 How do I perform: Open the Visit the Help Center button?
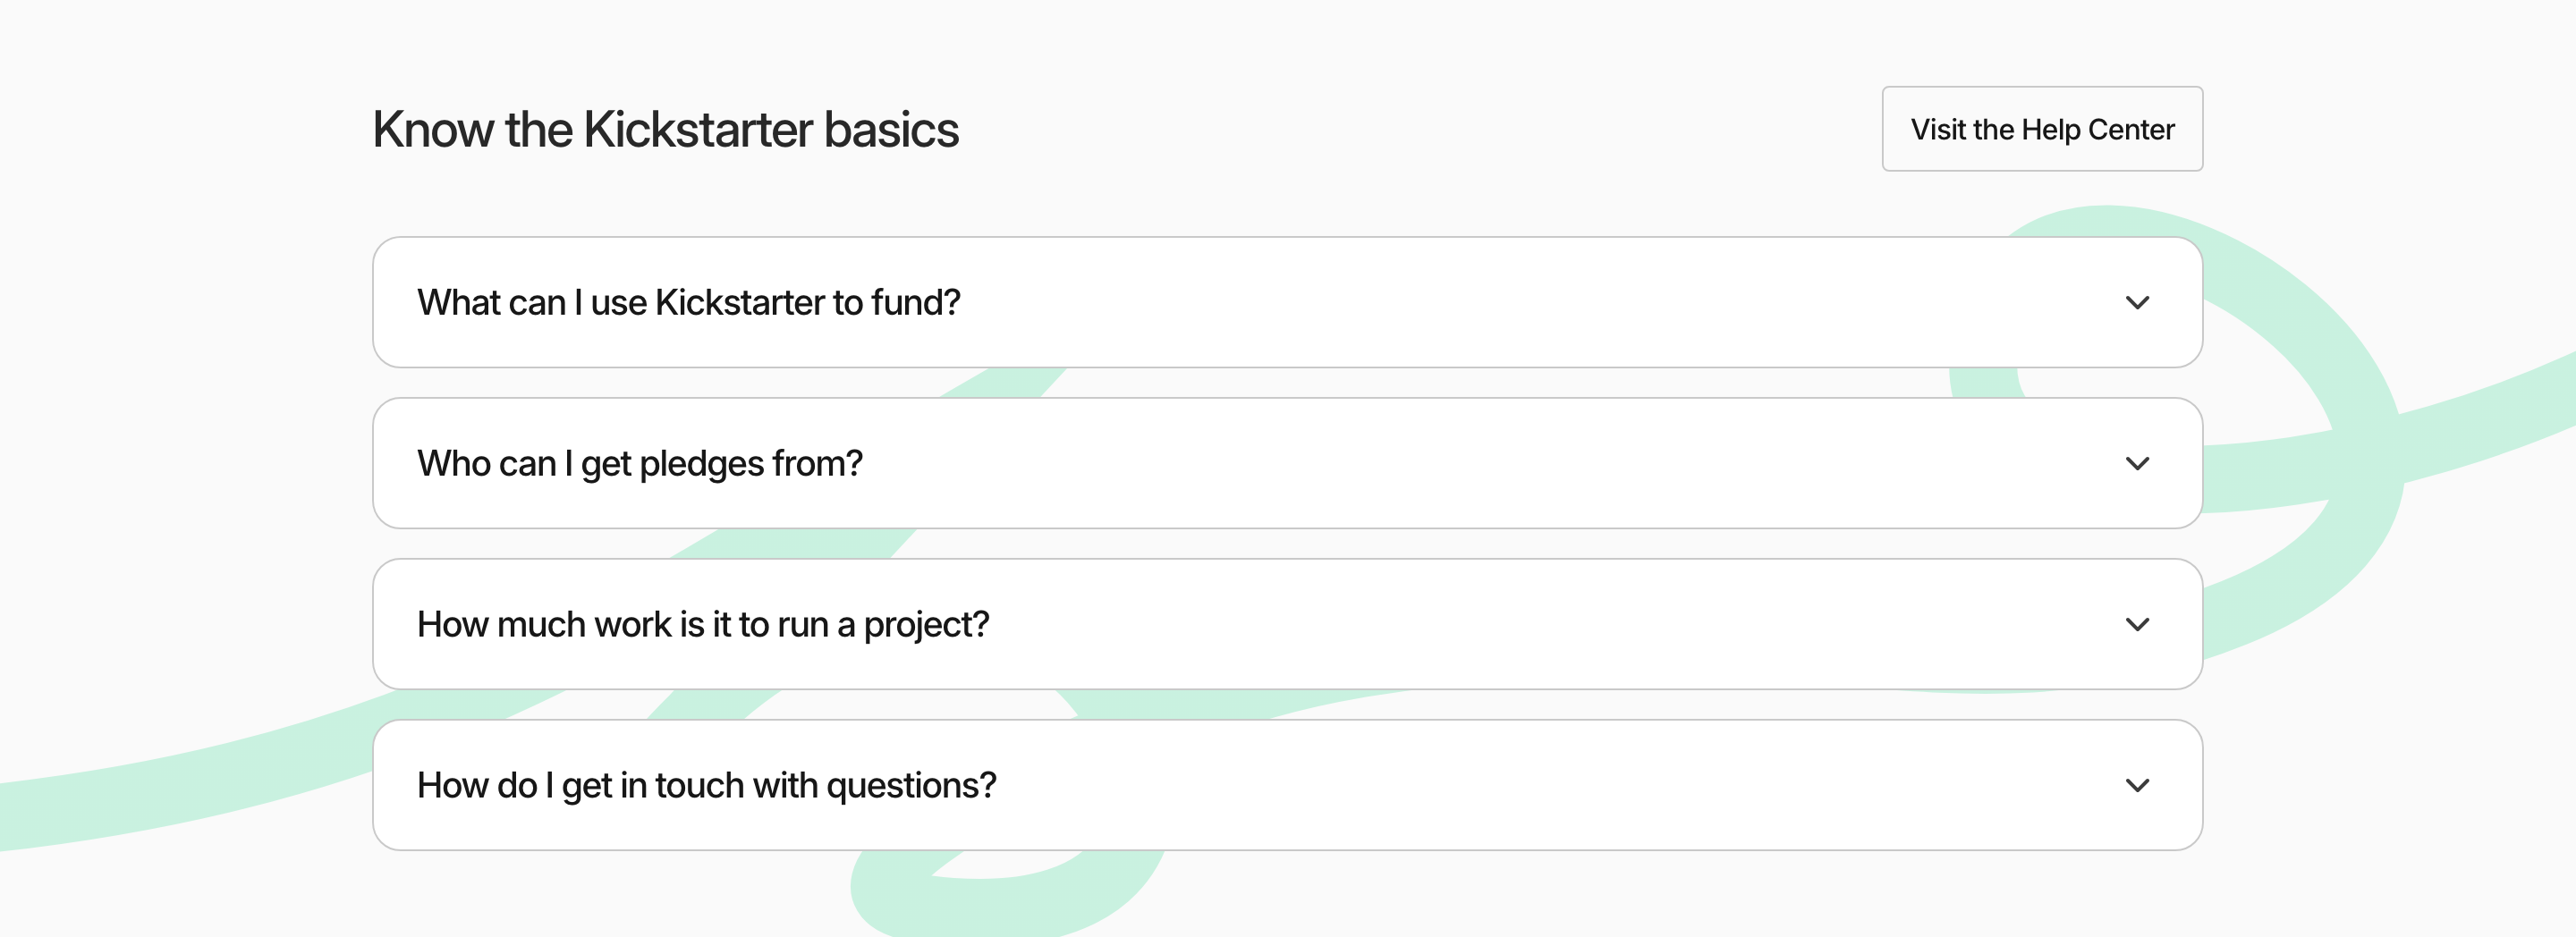pos(2042,129)
